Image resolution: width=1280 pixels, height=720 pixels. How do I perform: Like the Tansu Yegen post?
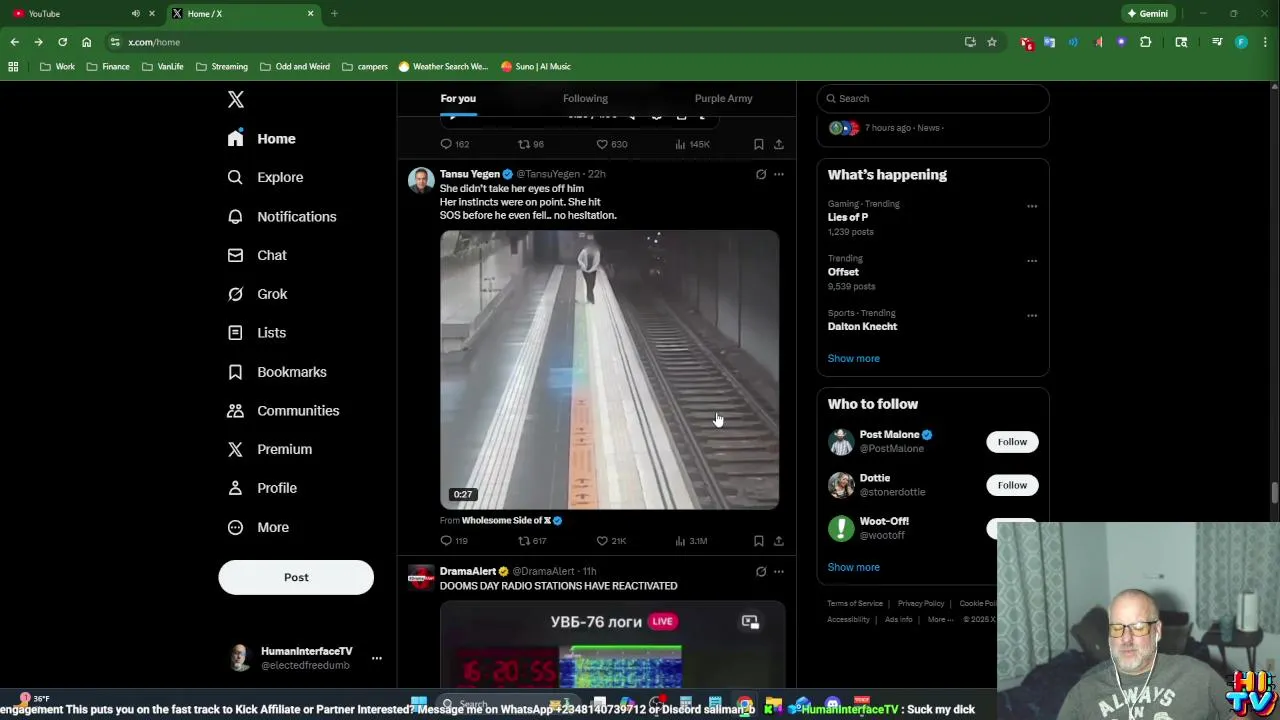(611, 541)
